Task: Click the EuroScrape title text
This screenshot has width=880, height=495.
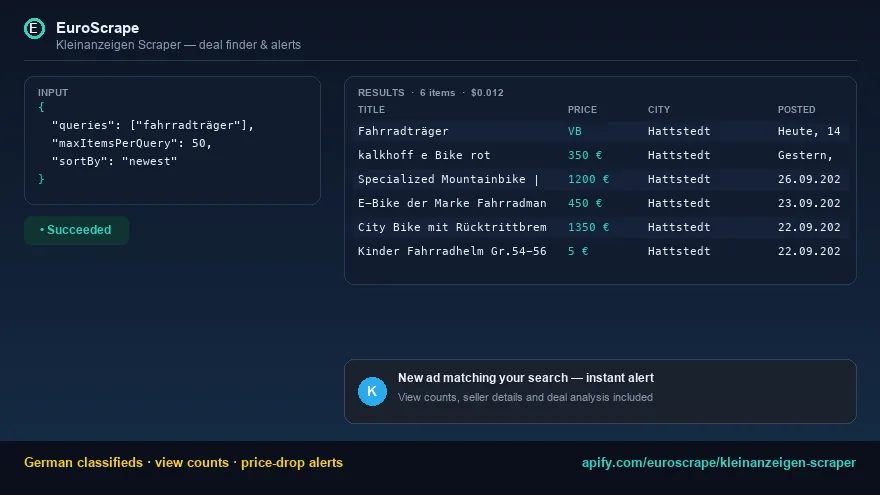Action: [98, 28]
